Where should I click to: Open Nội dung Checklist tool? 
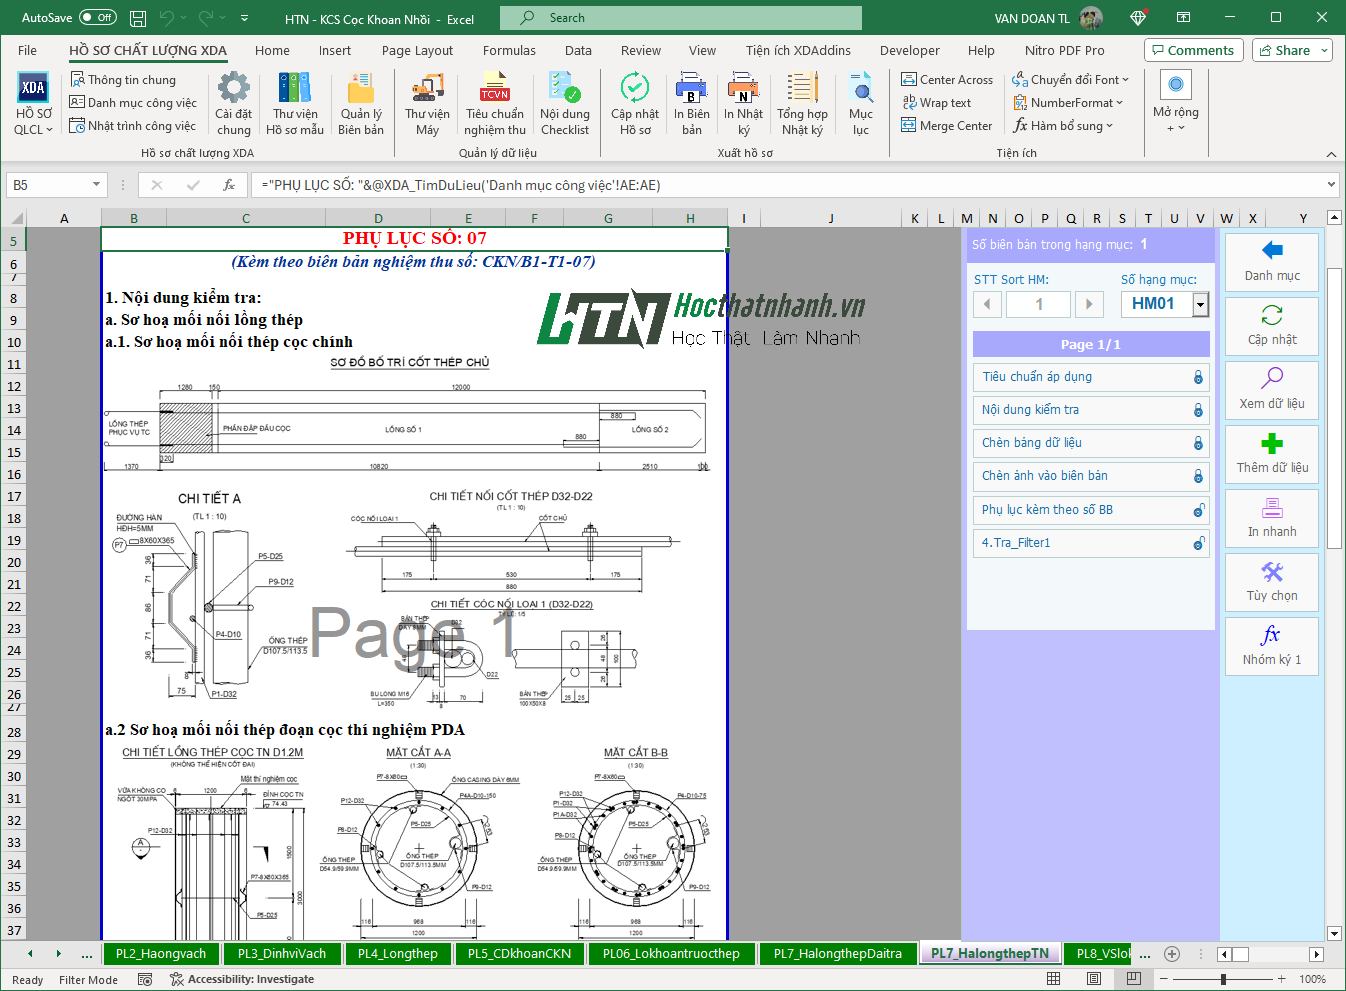click(565, 89)
